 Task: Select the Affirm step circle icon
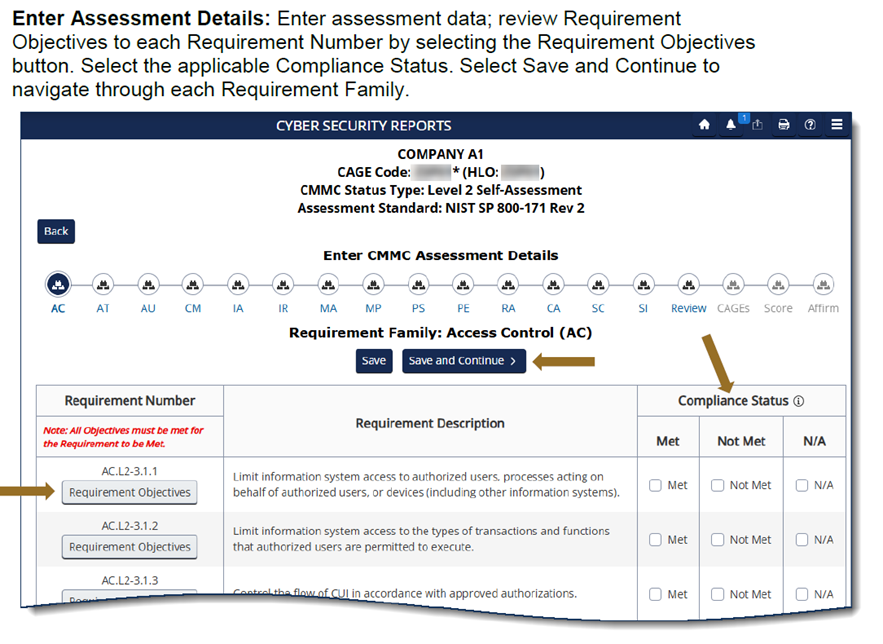[823, 285]
